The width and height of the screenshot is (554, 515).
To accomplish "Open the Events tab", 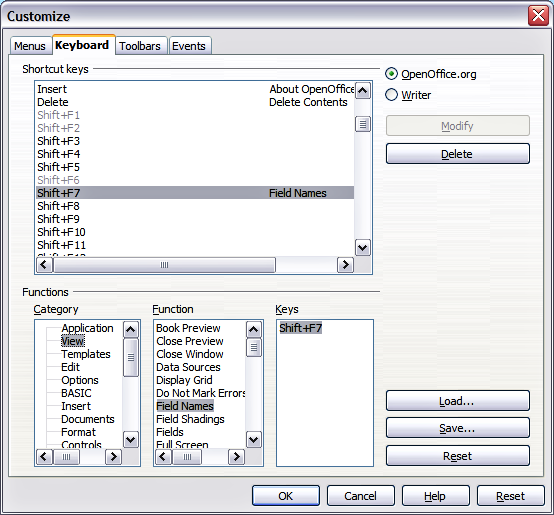I will coord(189,46).
